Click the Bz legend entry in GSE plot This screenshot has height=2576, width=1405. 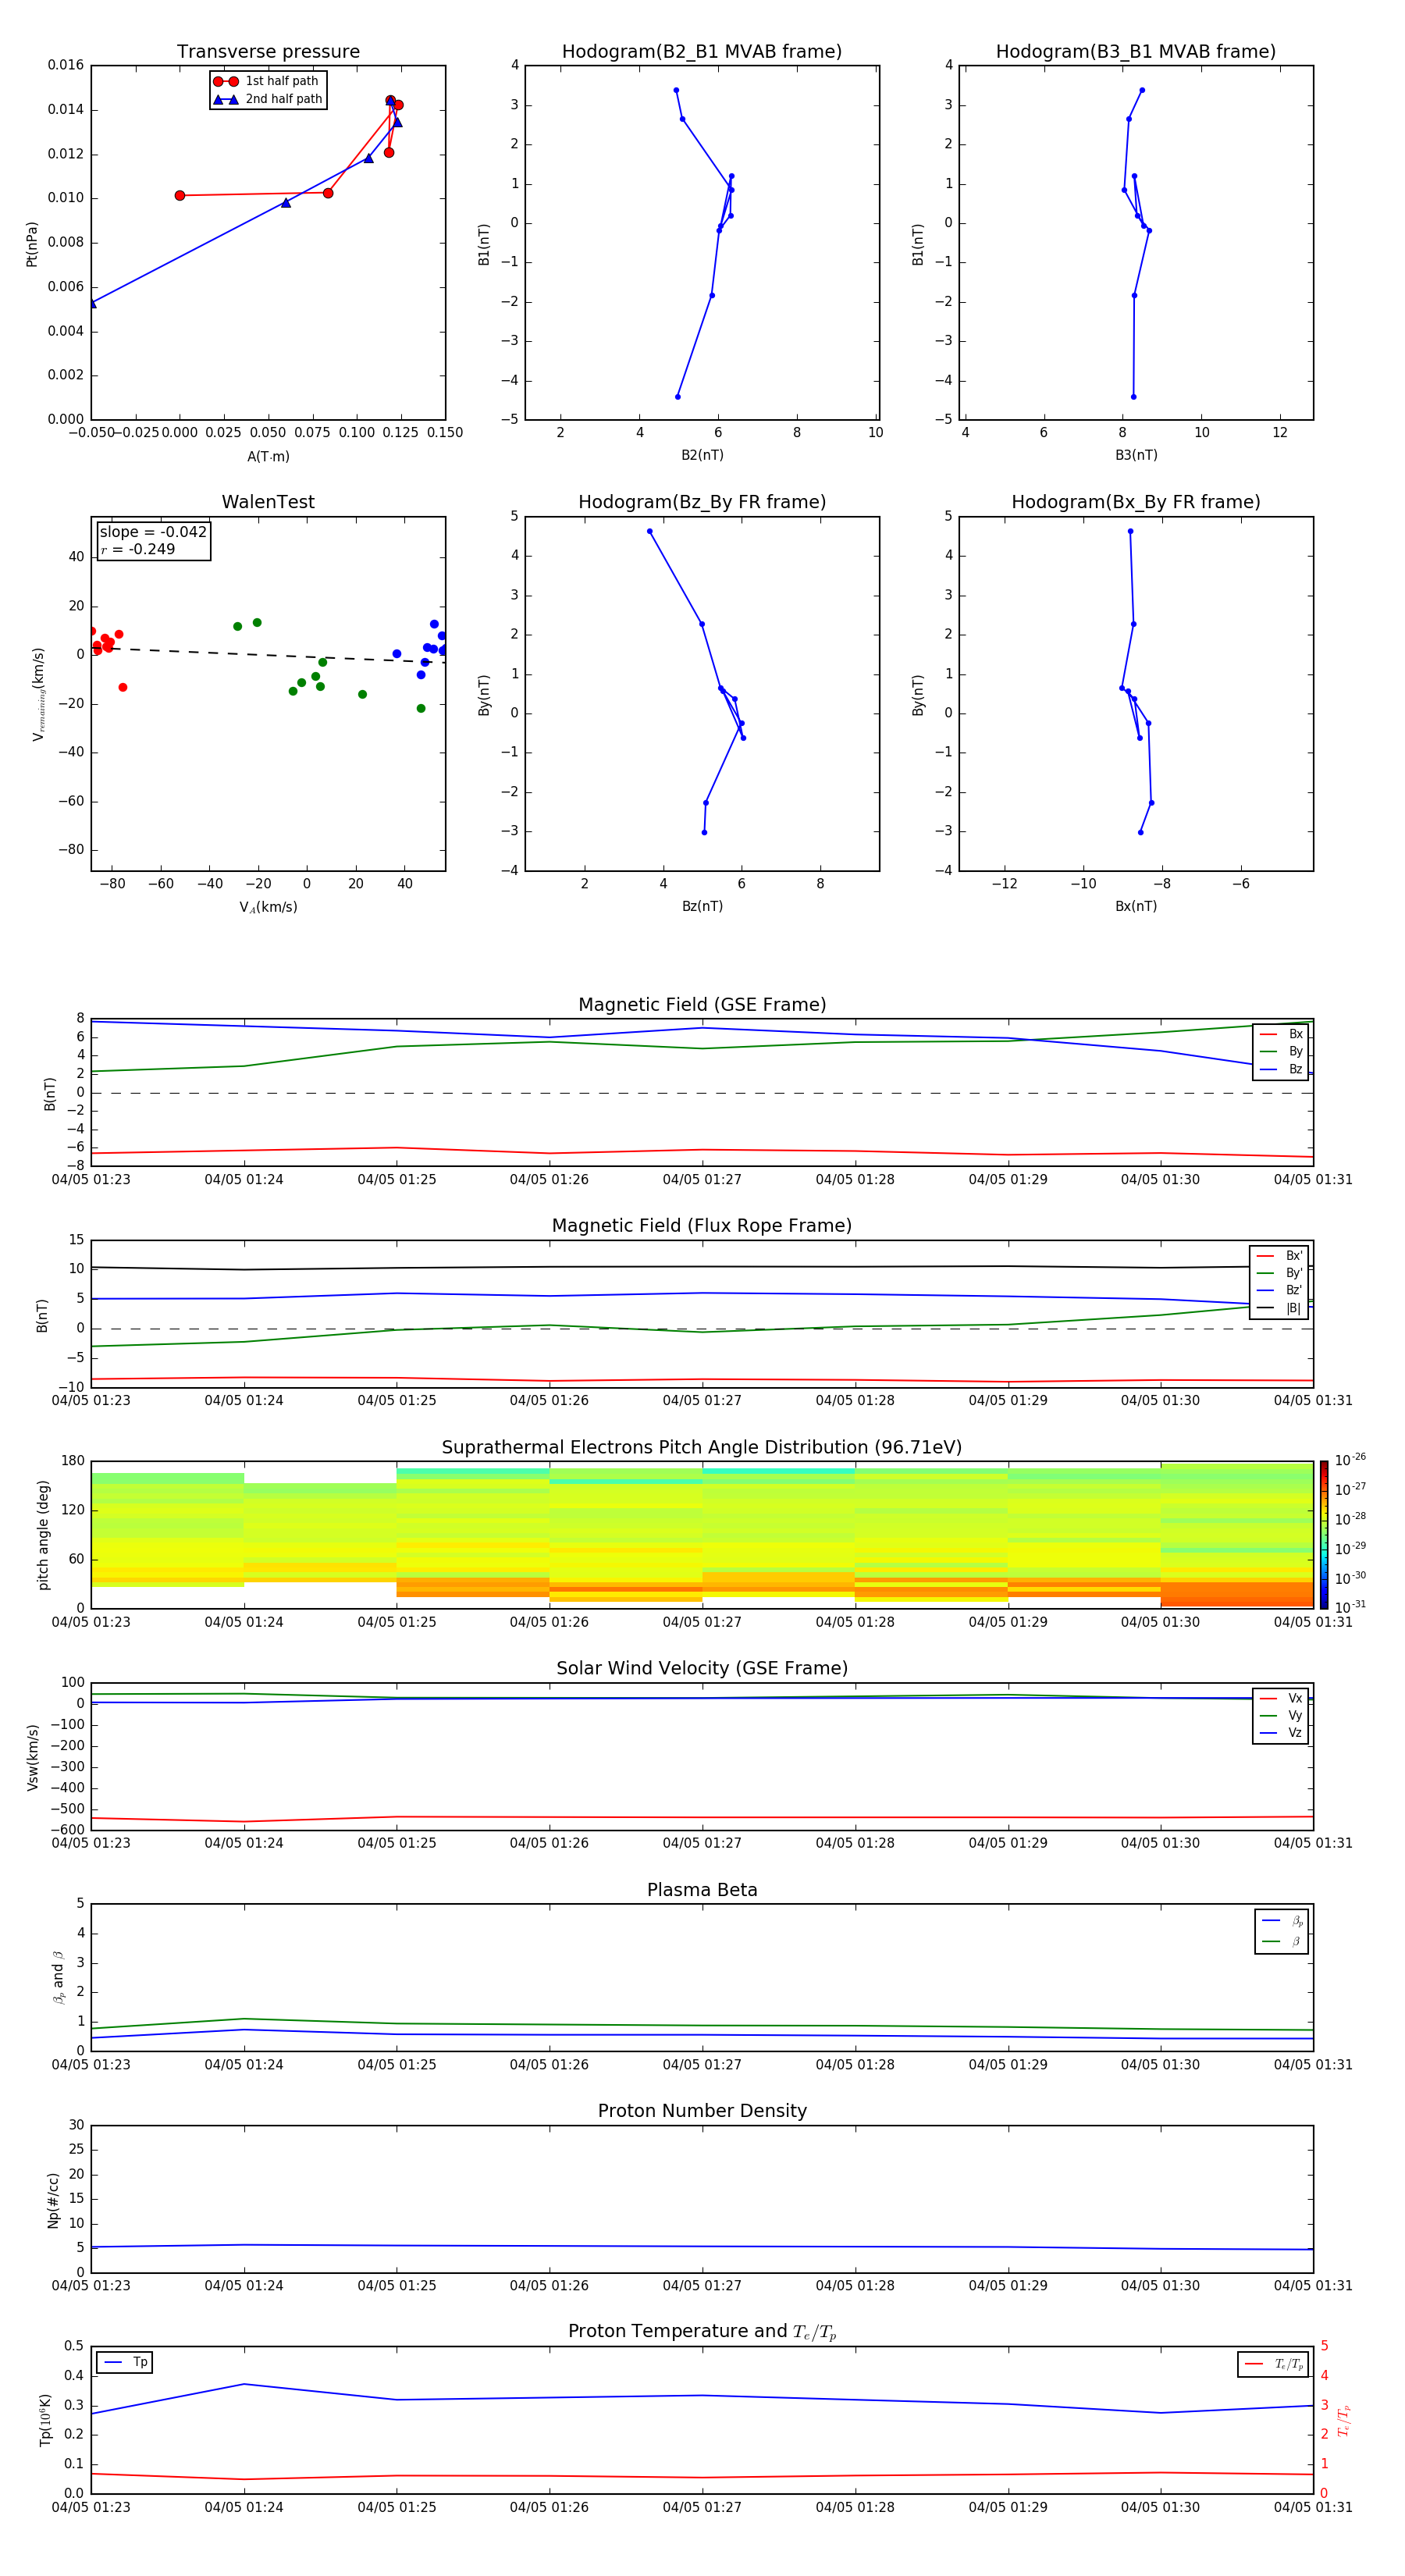1281,1069
